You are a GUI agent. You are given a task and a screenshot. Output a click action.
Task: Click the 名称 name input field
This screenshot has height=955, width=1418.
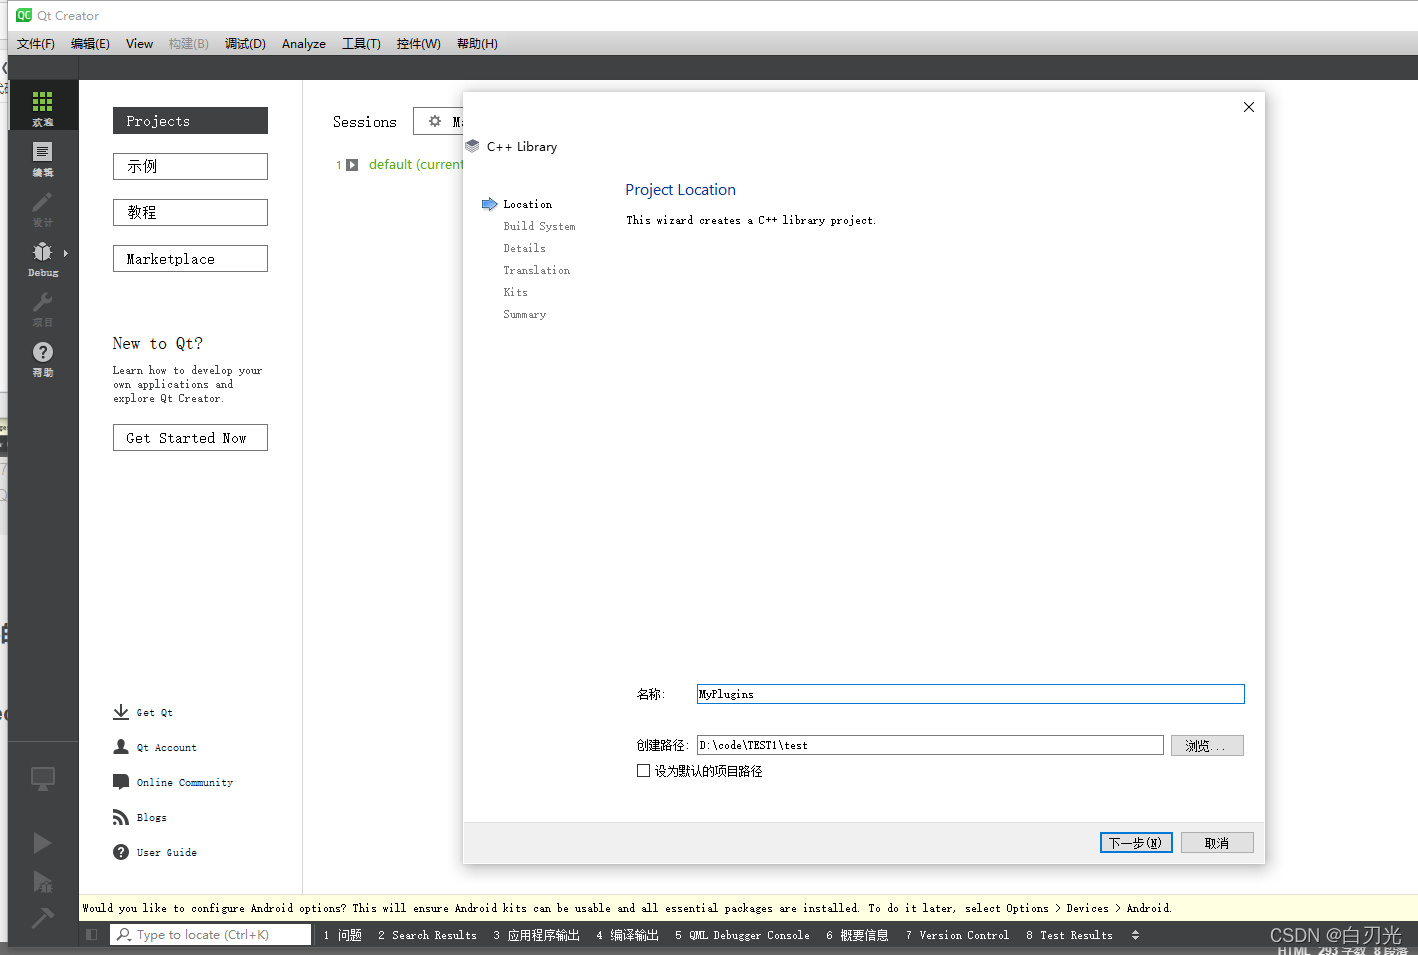click(970, 694)
